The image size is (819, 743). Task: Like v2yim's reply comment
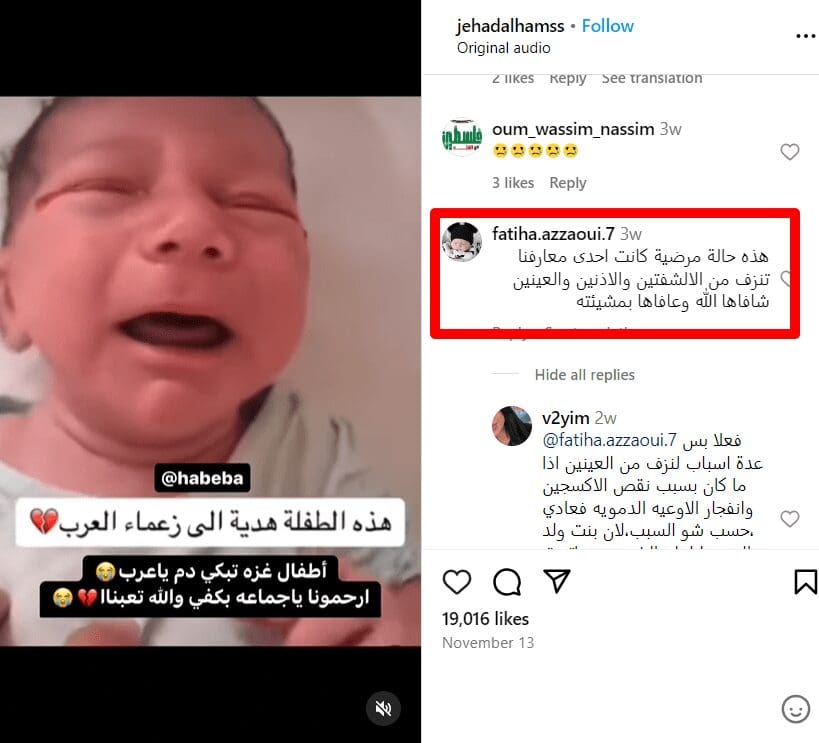click(790, 518)
